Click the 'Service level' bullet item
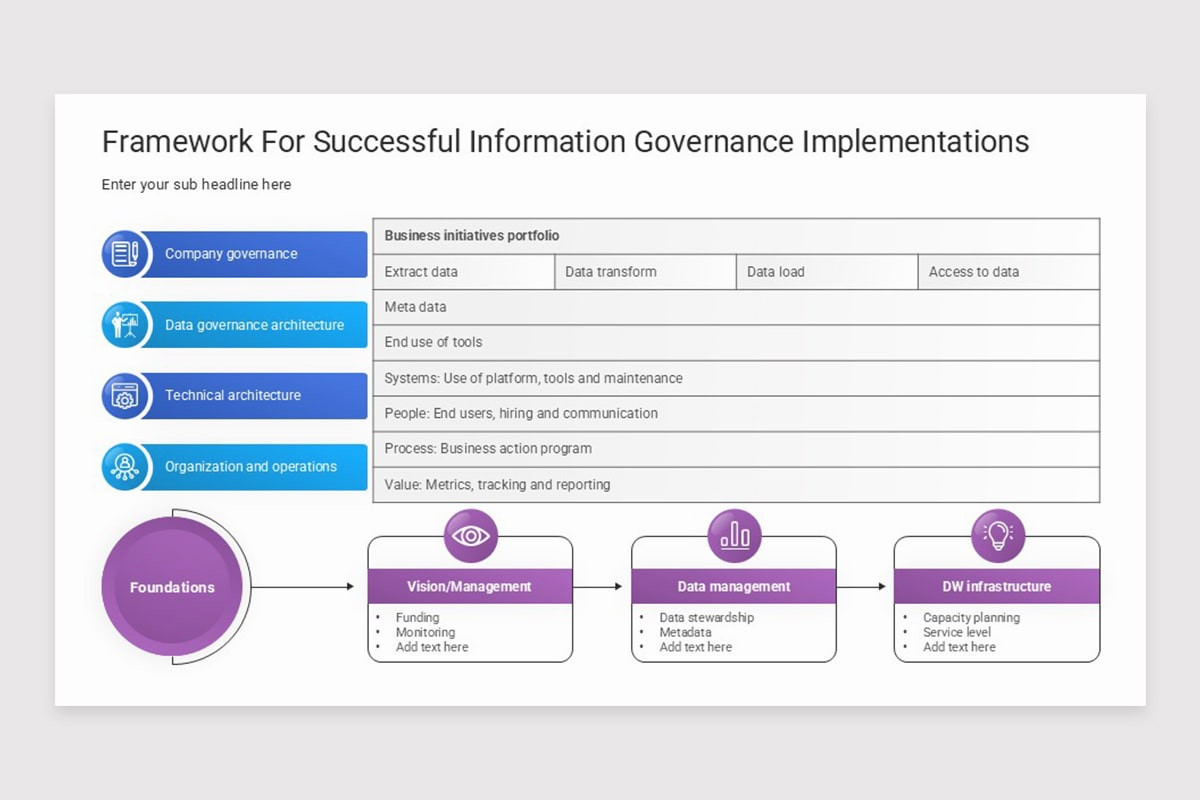The width and height of the screenshot is (1200, 800). click(957, 632)
